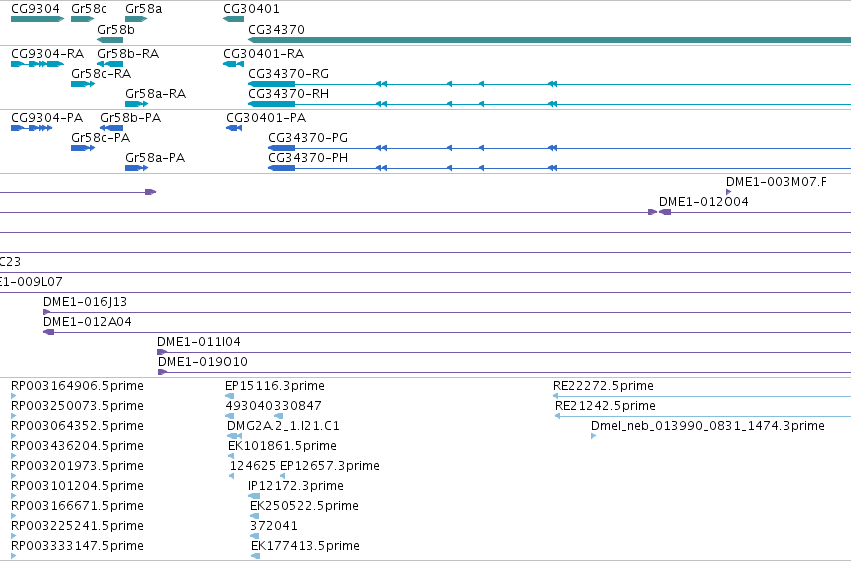Click the EP15116.3prime EST label
This screenshot has height=561, width=851.
275,386
